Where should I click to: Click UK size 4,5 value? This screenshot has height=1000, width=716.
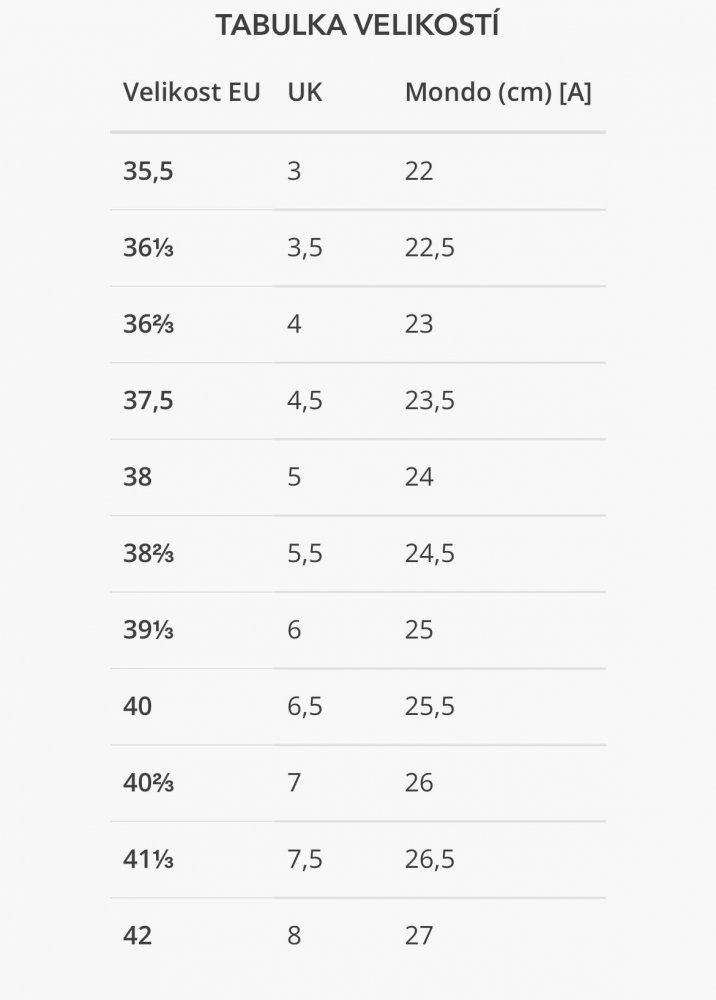click(x=305, y=401)
